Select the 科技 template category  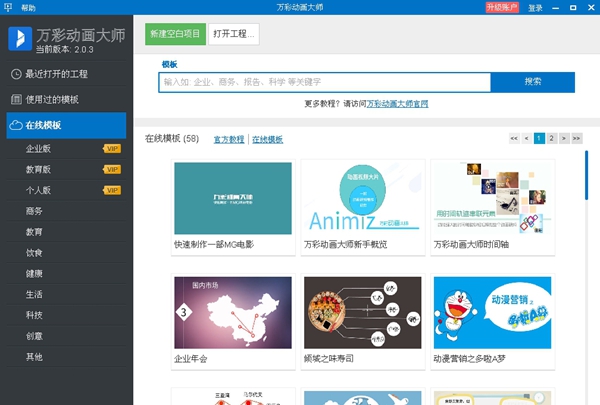click(34, 315)
